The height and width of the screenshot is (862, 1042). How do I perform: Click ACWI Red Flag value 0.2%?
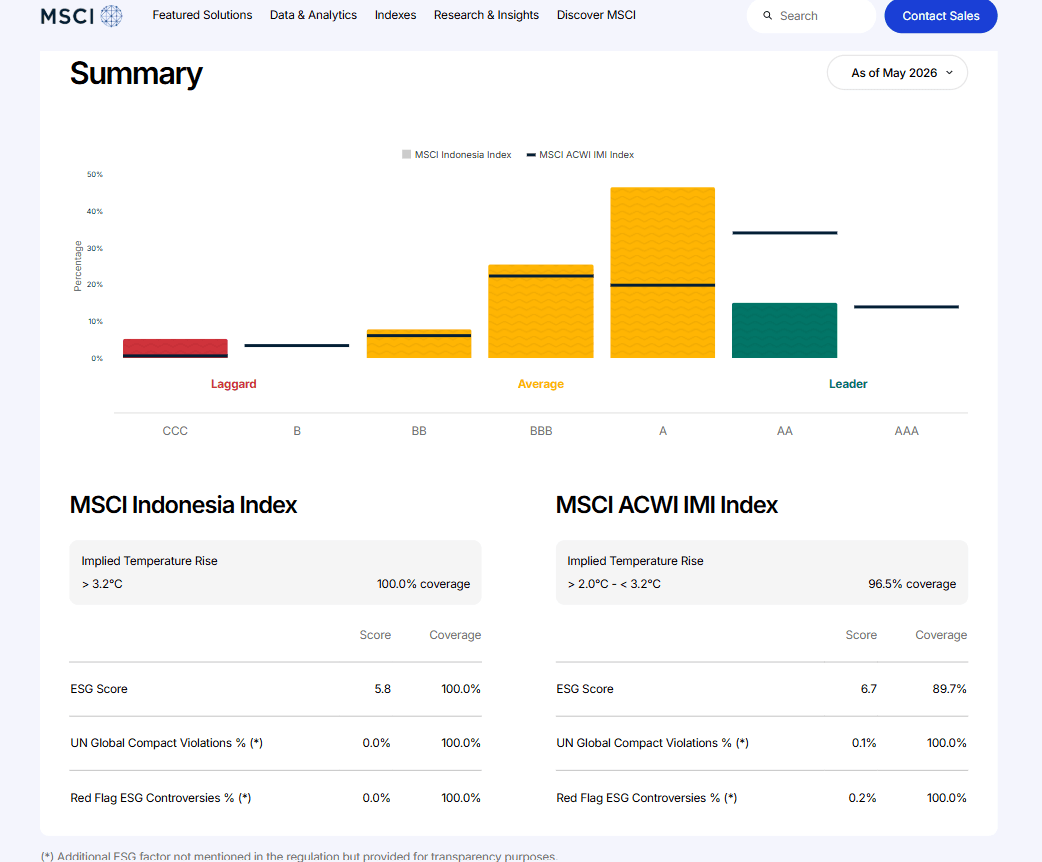(862, 798)
